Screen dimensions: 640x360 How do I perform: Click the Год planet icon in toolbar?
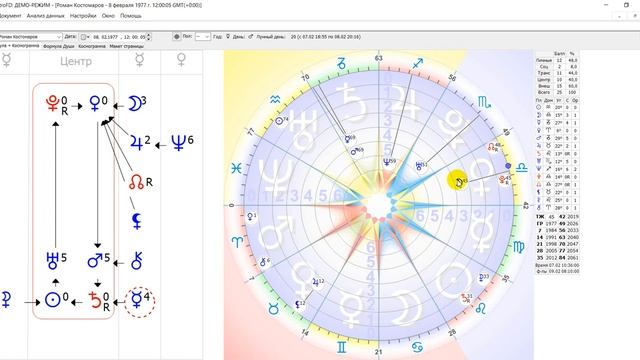coord(228,36)
